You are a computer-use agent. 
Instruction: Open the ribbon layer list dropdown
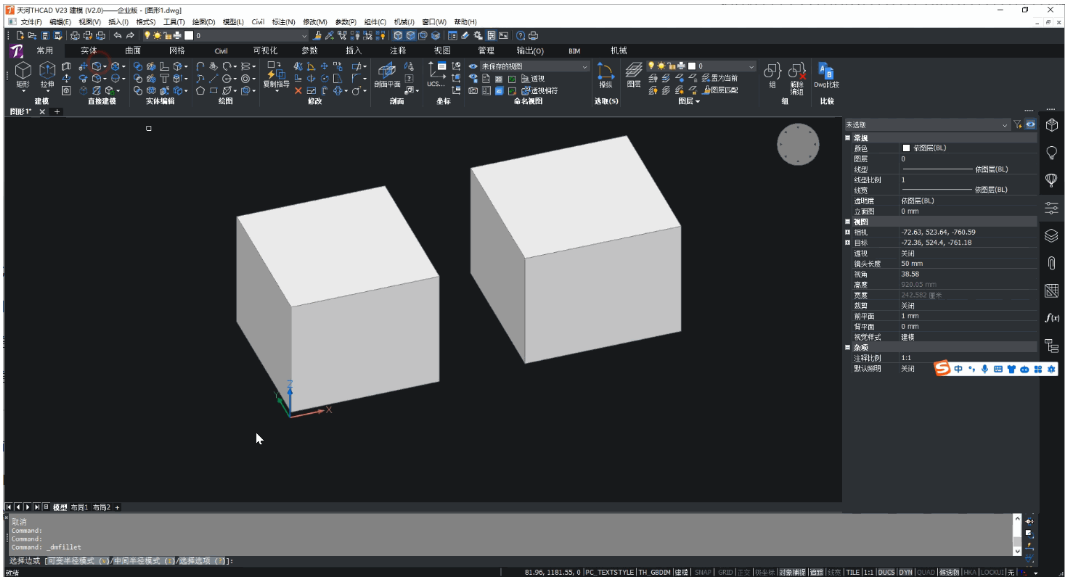751,66
